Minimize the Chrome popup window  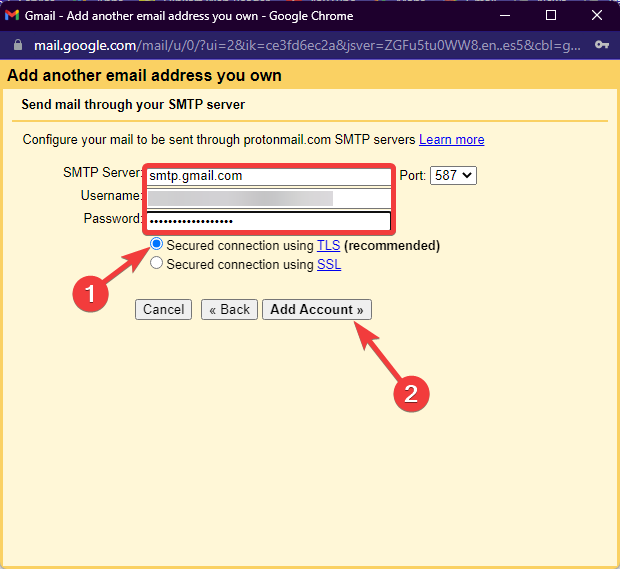click(505, 15)
